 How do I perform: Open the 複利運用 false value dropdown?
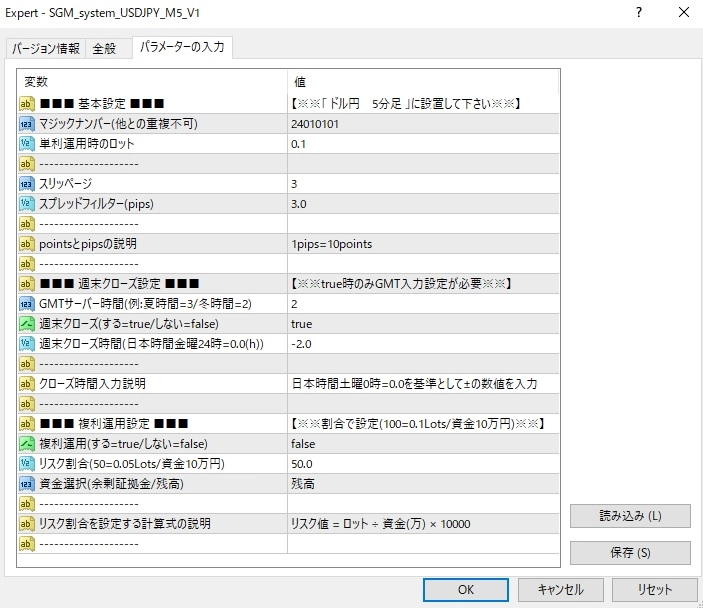[423, 444]
